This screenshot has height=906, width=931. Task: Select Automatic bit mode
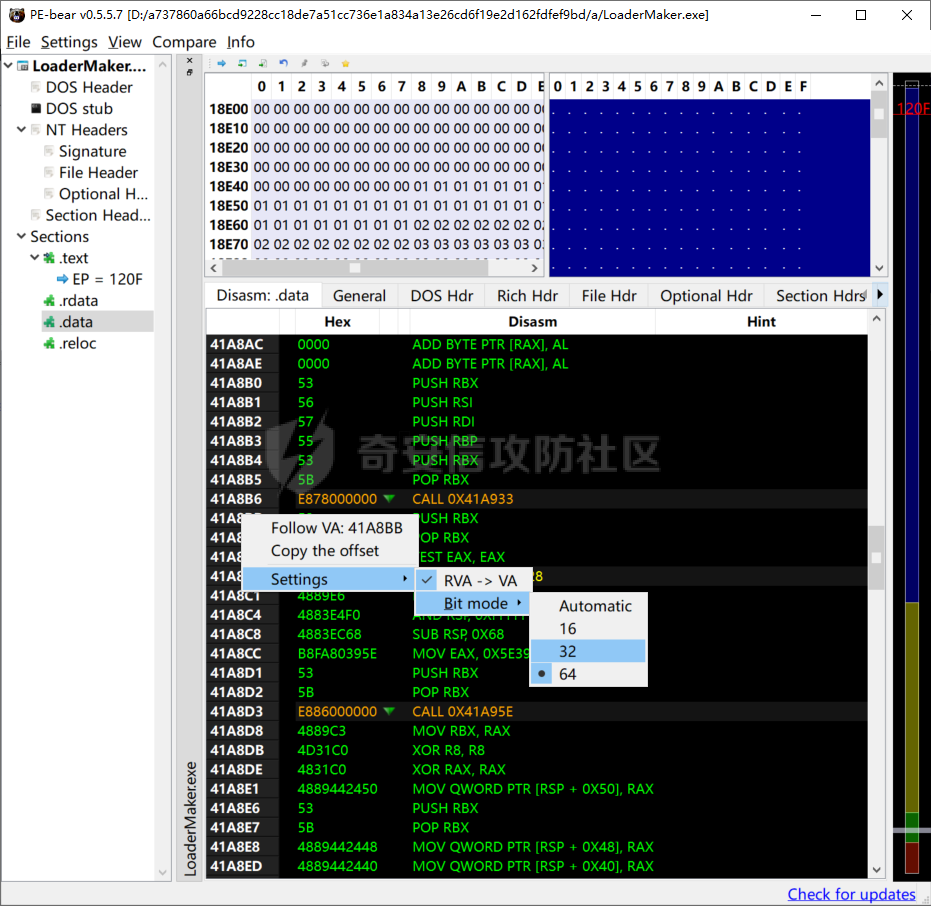coord(595,606)
